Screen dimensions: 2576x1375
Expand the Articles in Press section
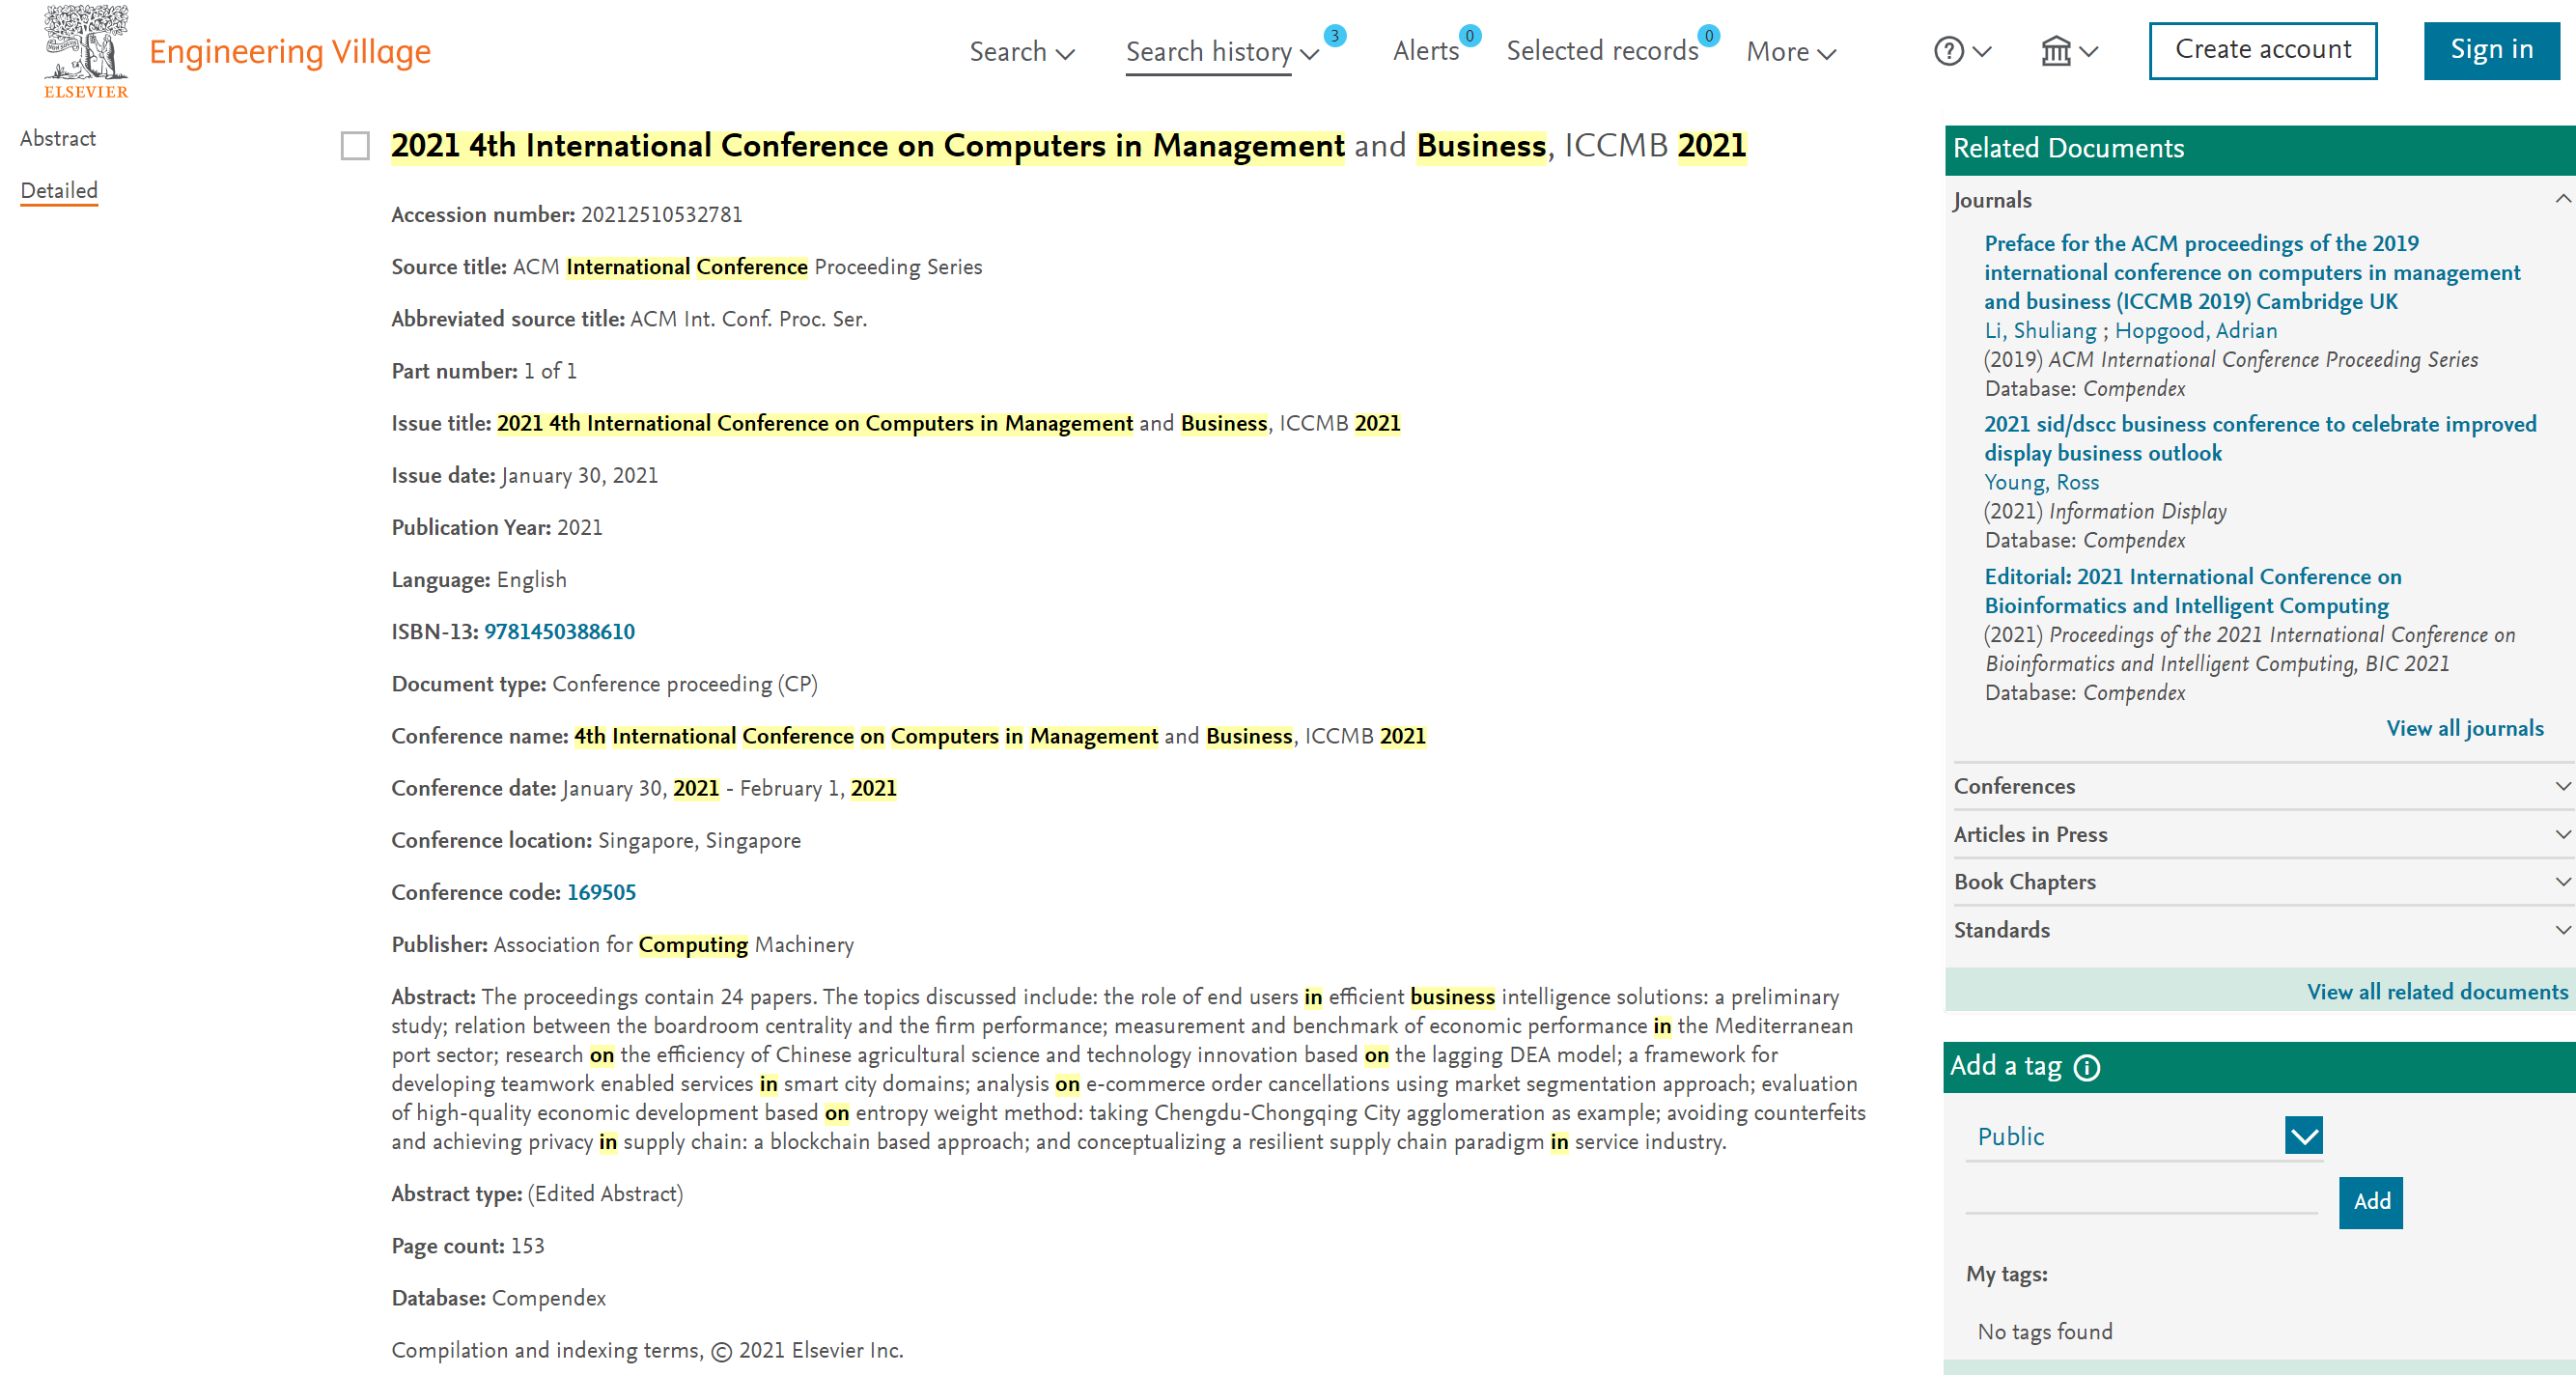tap(2562, 834)
